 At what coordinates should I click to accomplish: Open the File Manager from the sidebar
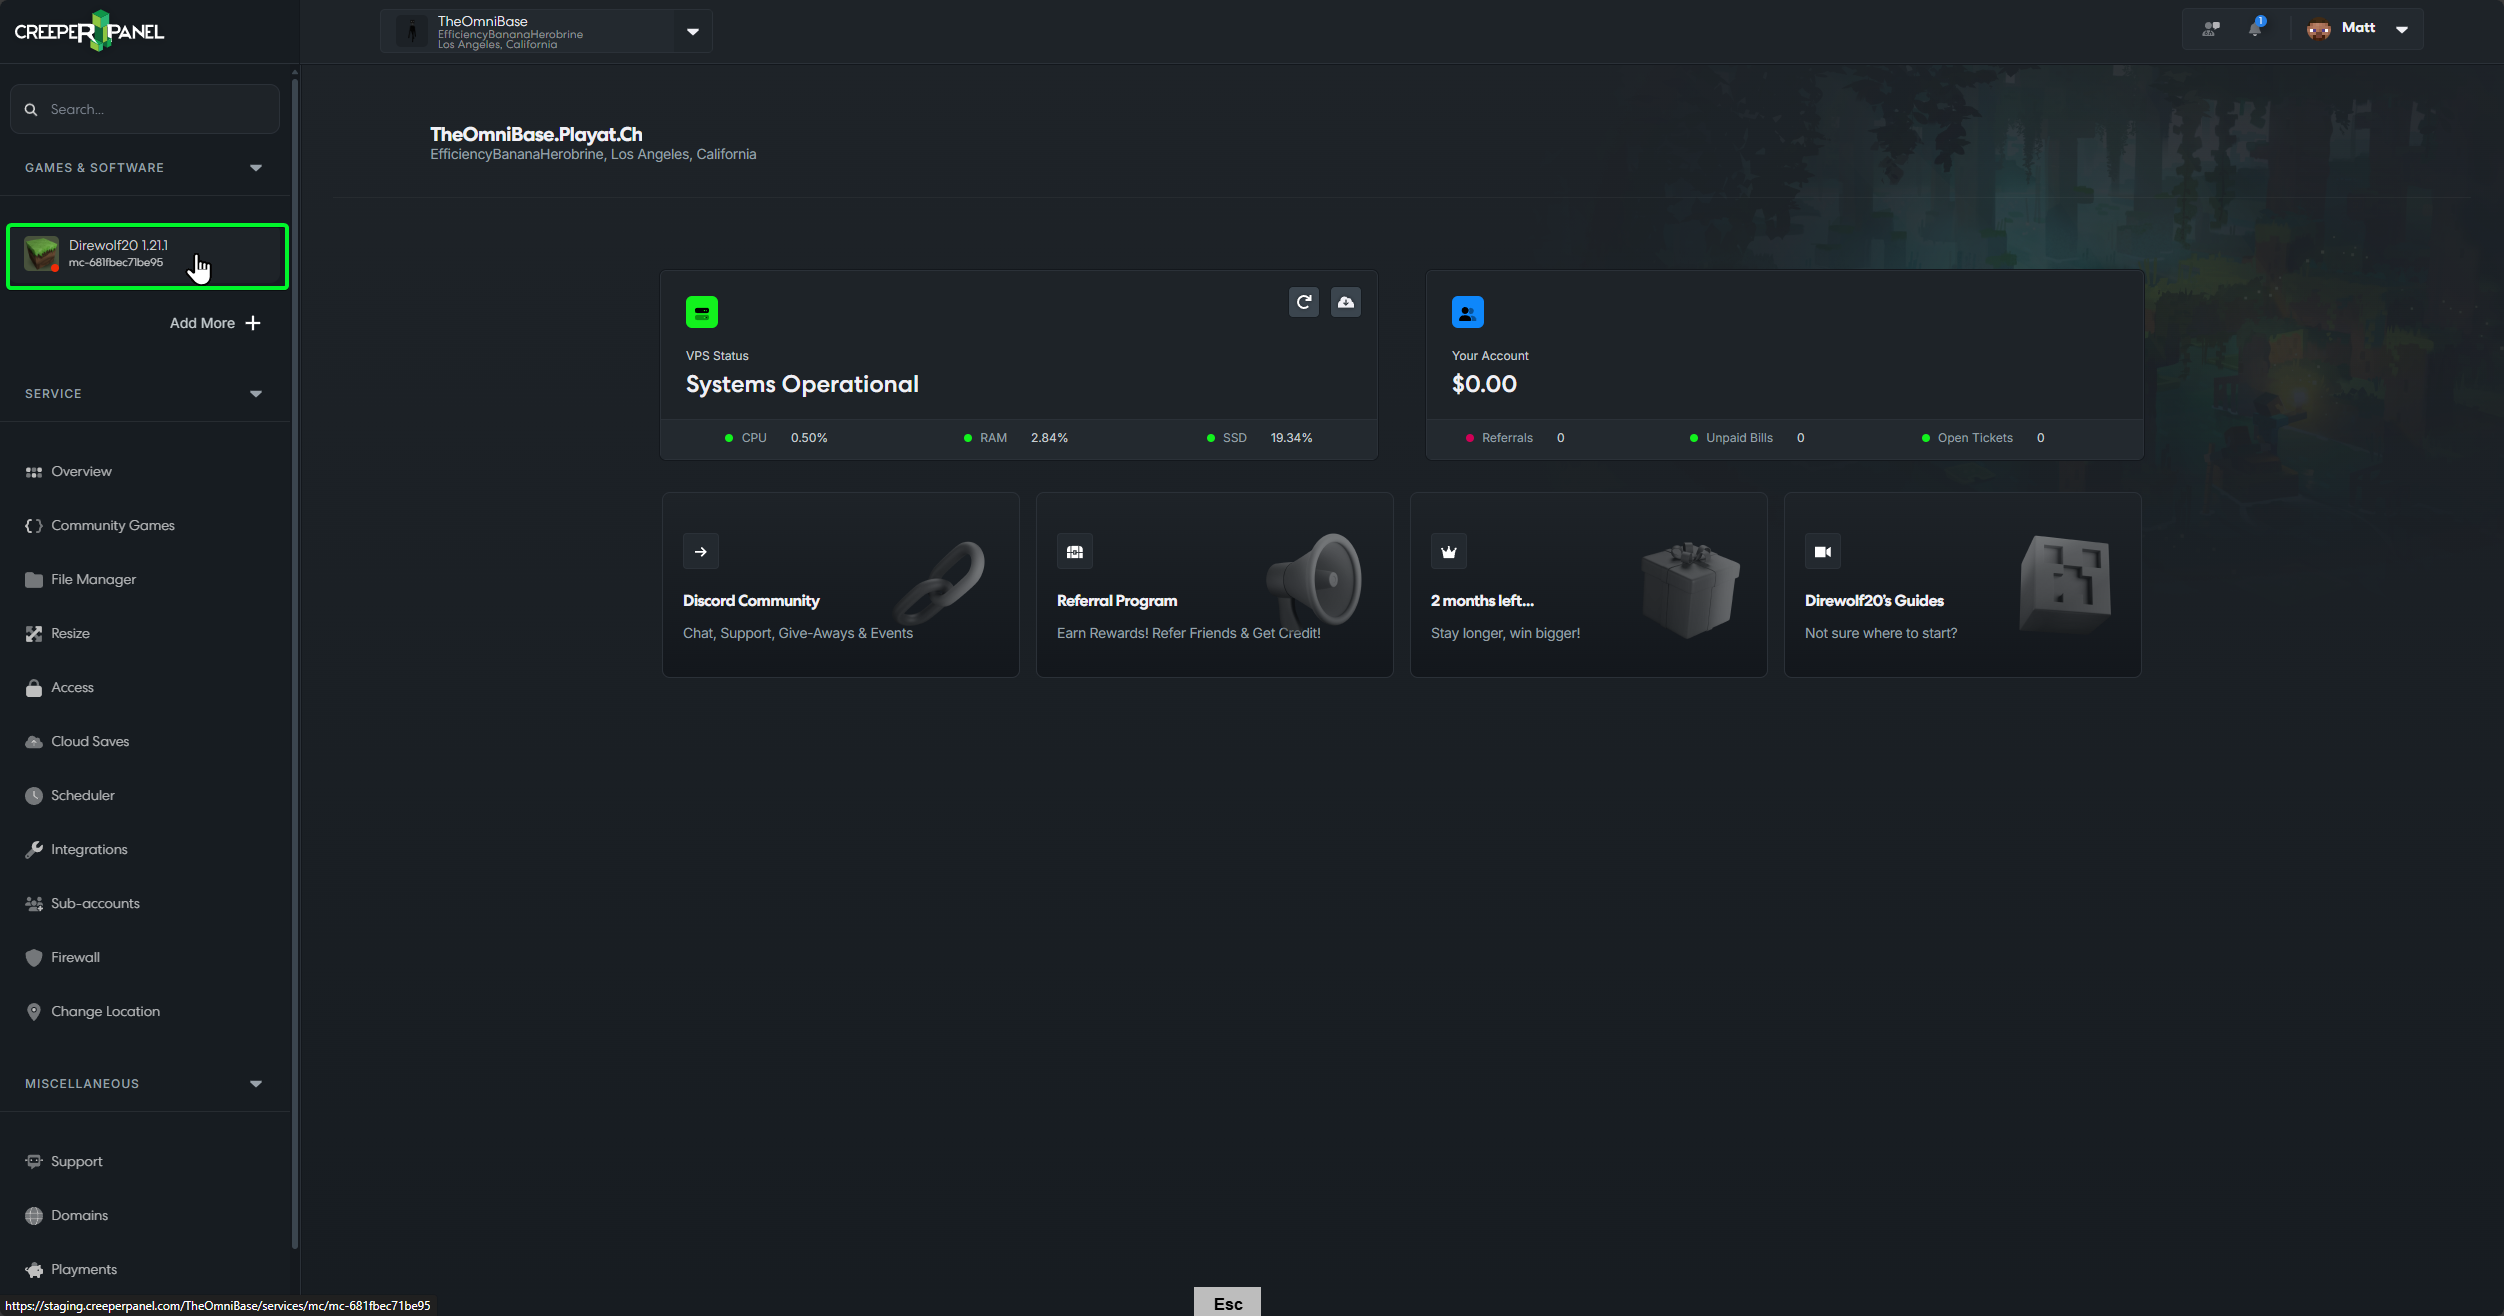click(94, 579)
